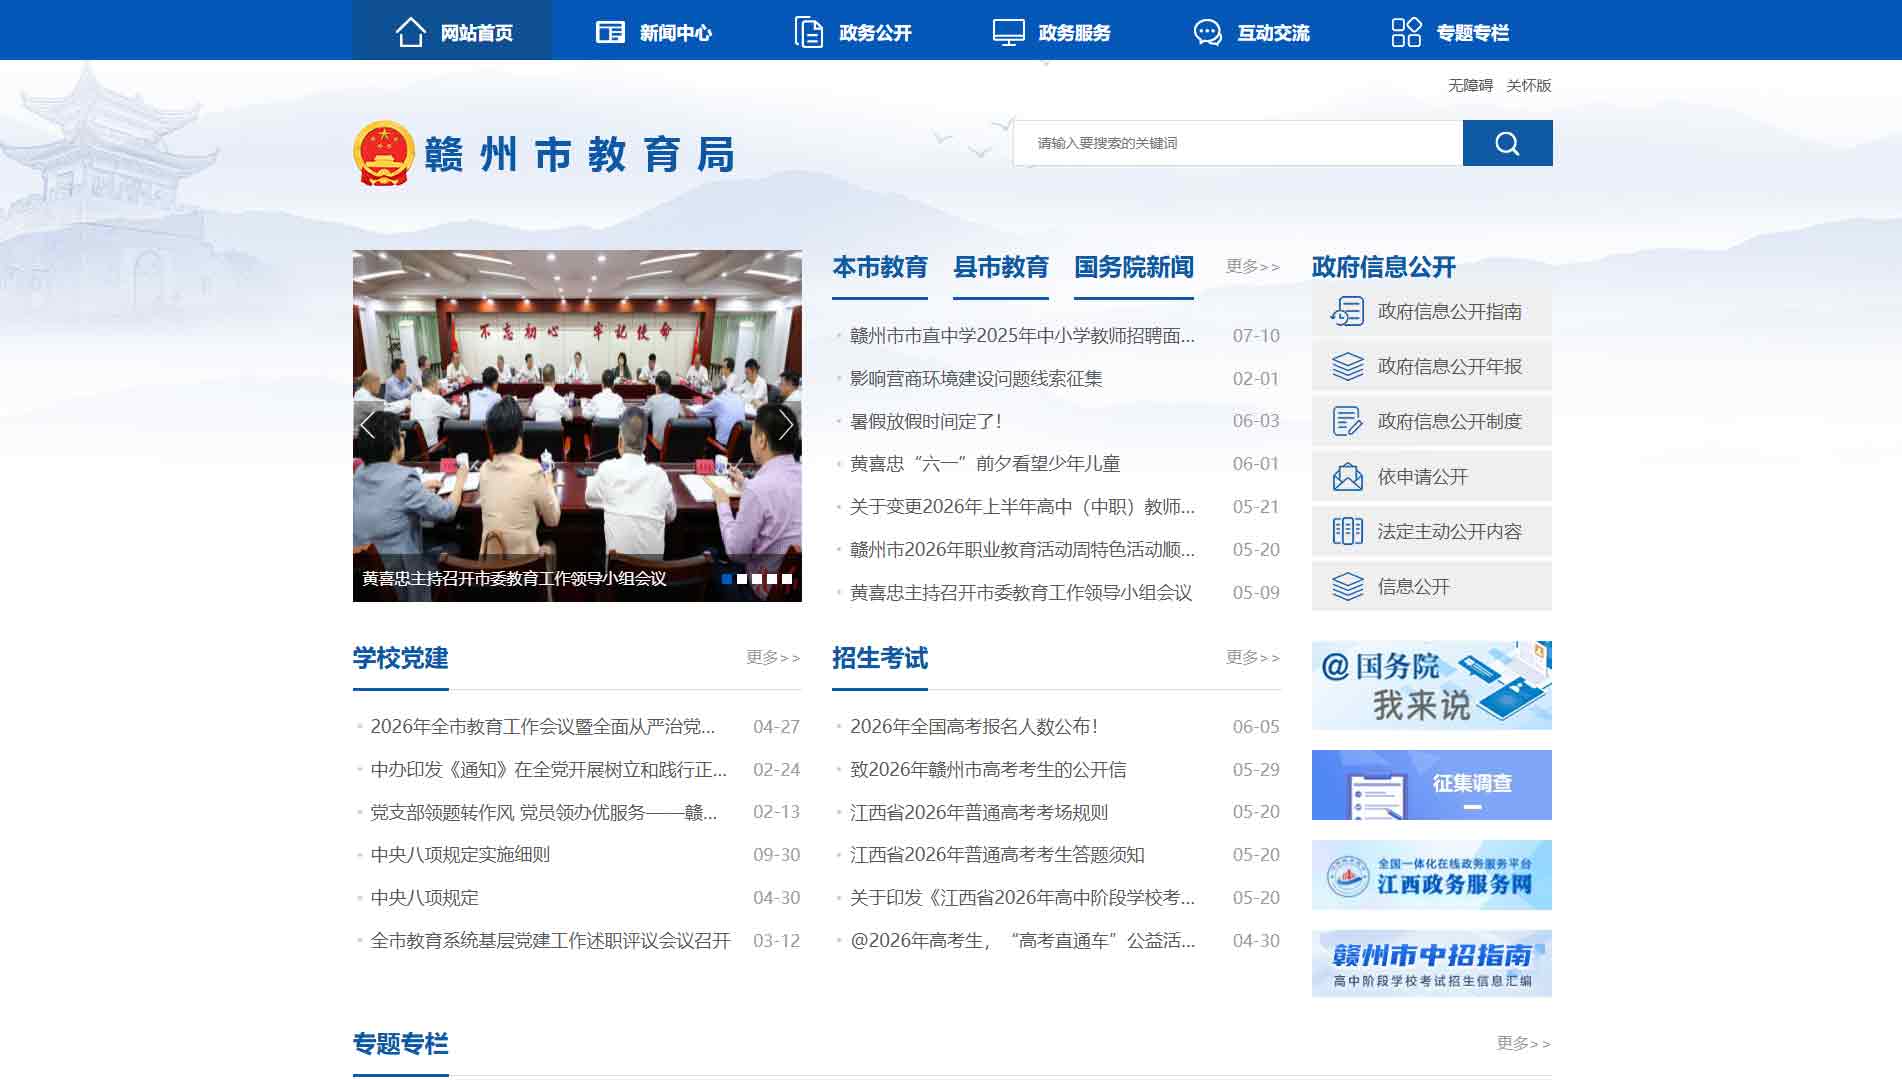Click the 法定主动公开内容 icon
1902x1080 pixels.
point(1347,531)
